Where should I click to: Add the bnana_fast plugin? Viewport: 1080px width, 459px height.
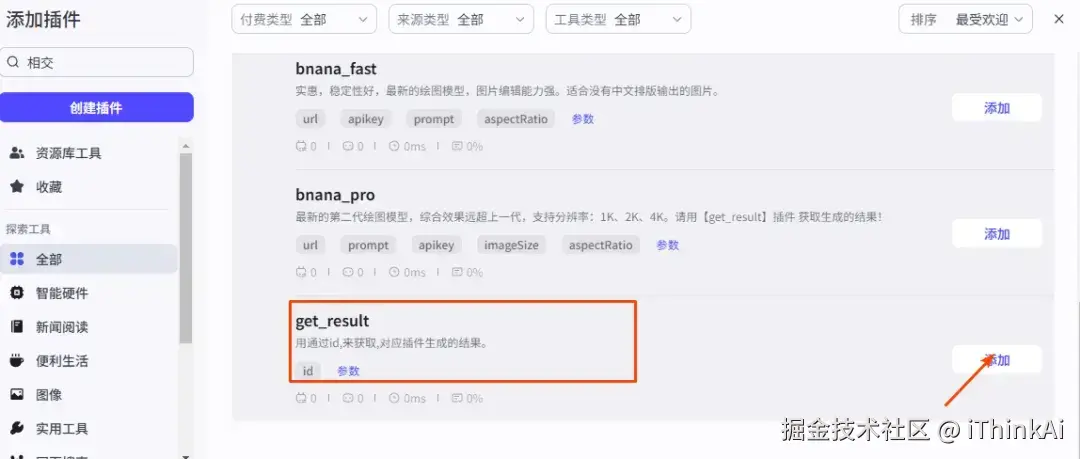[x=997, y=108]
